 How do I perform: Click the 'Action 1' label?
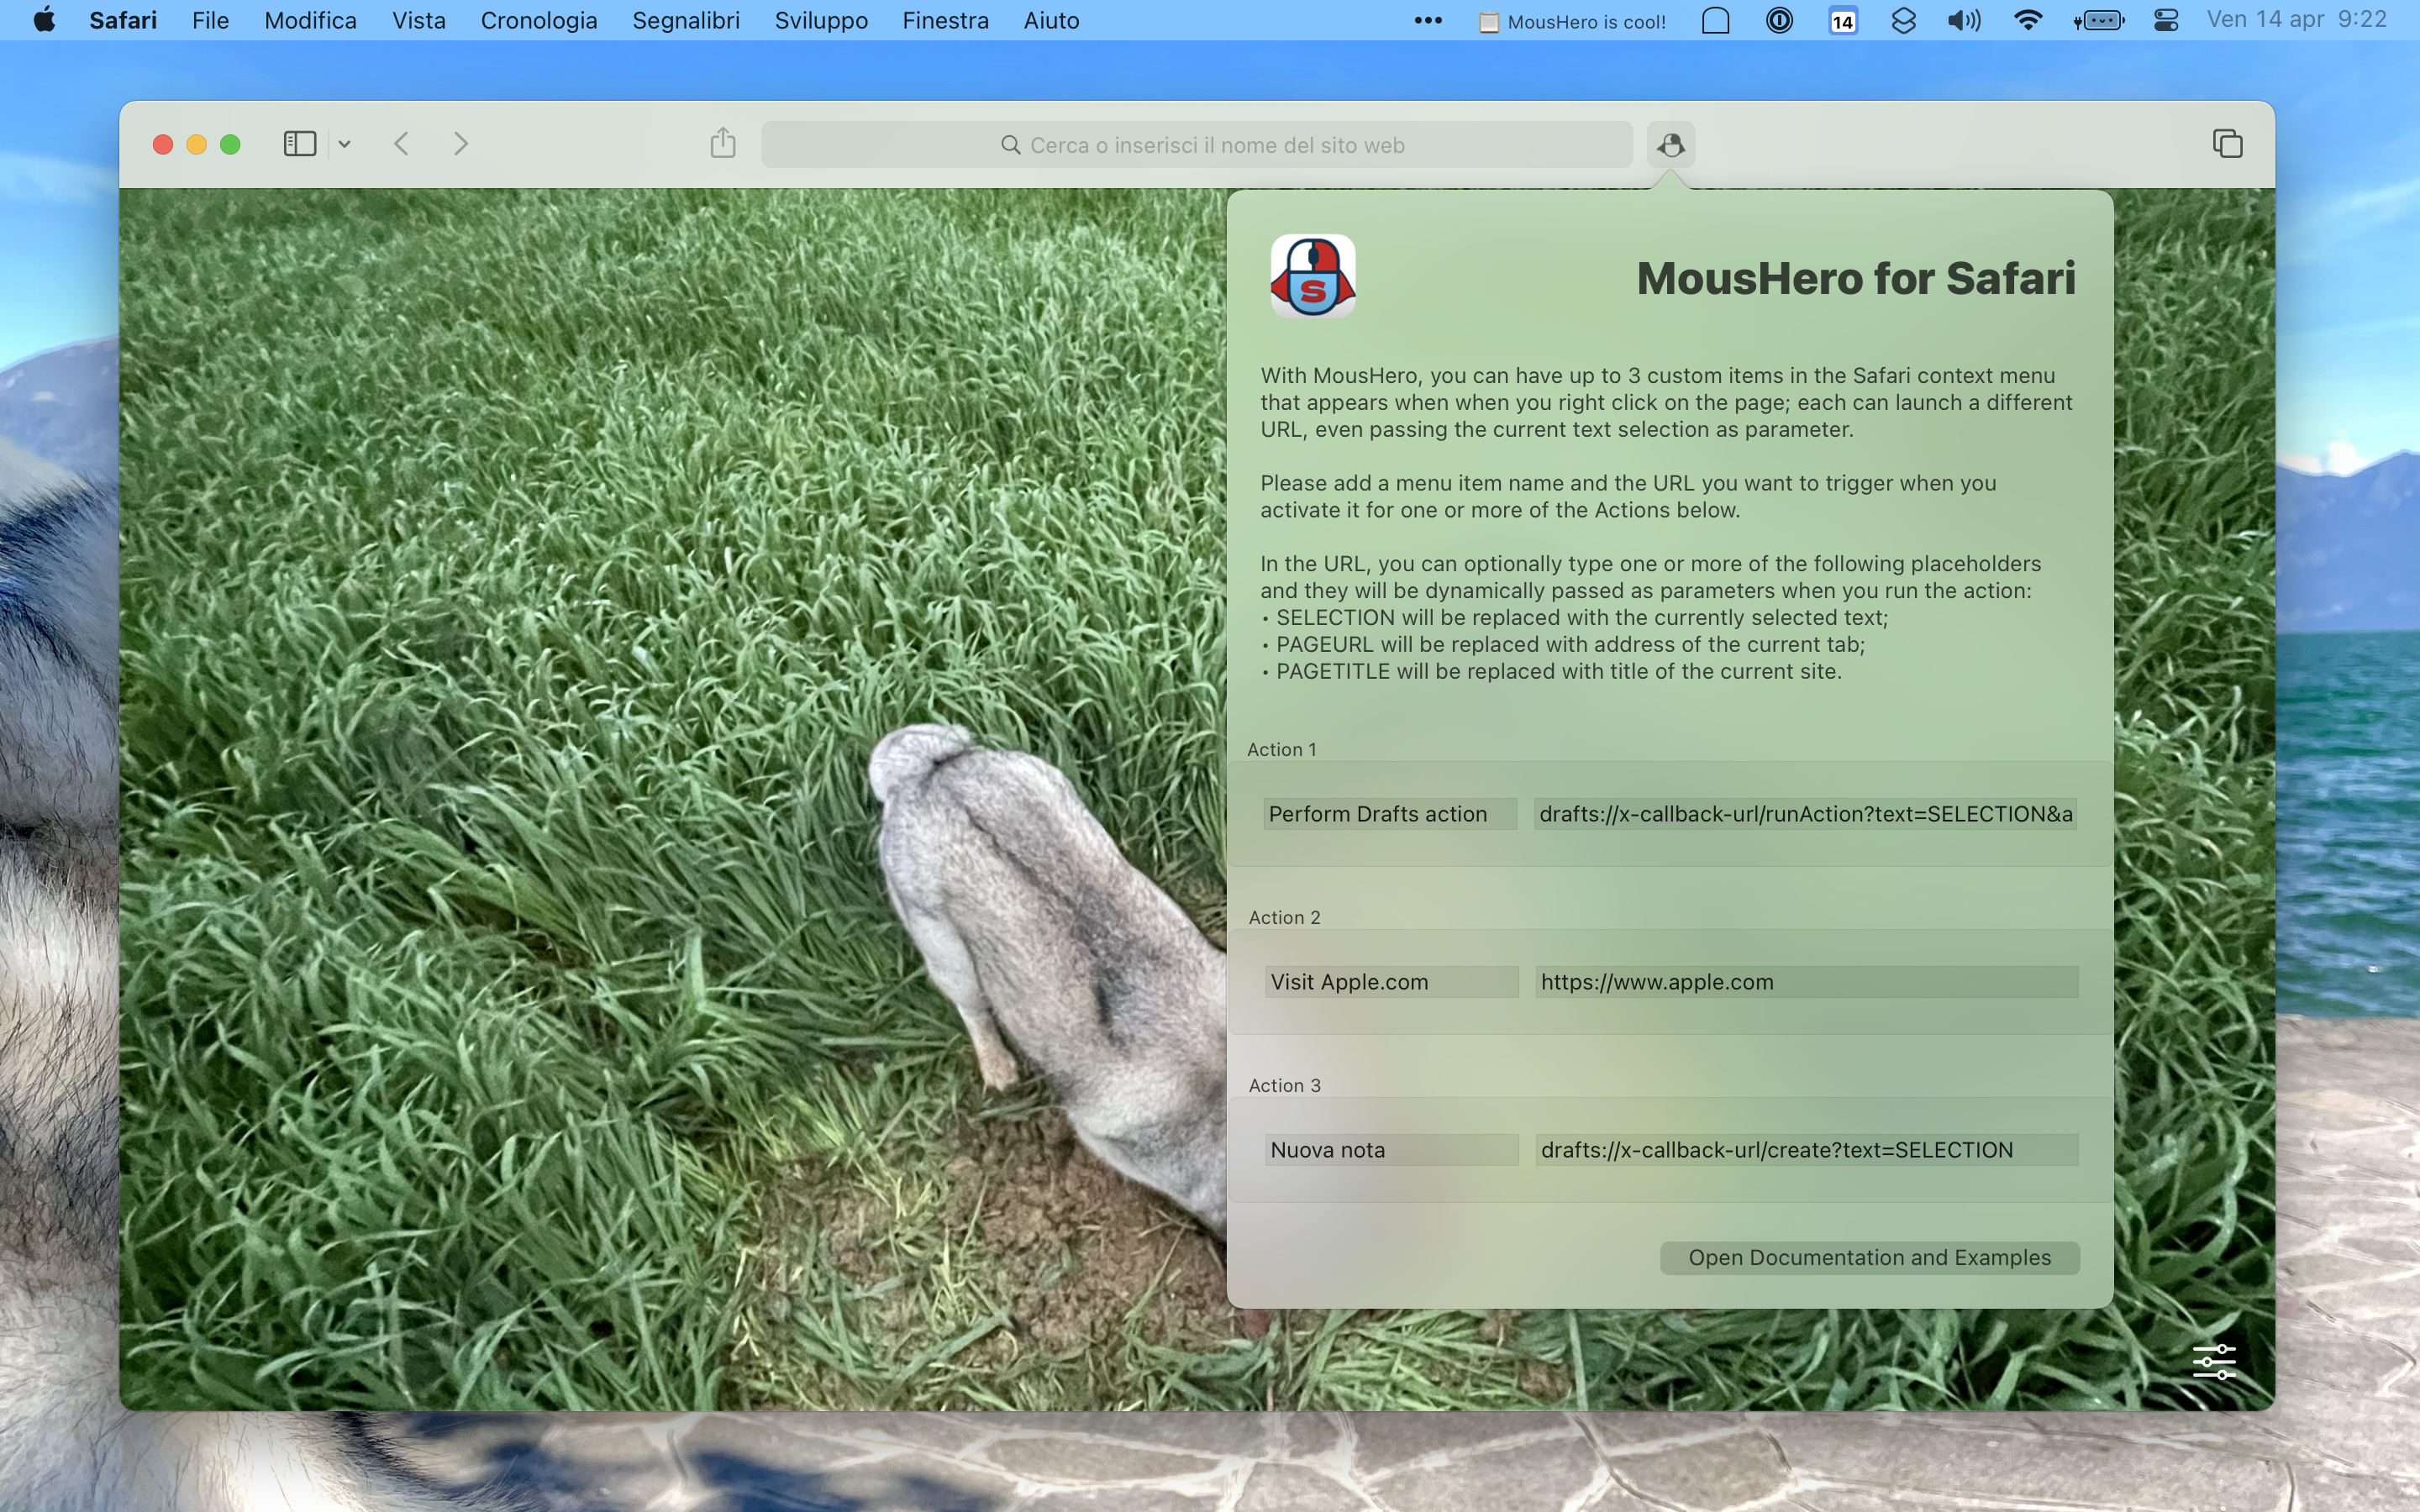tap(1282, 749)
